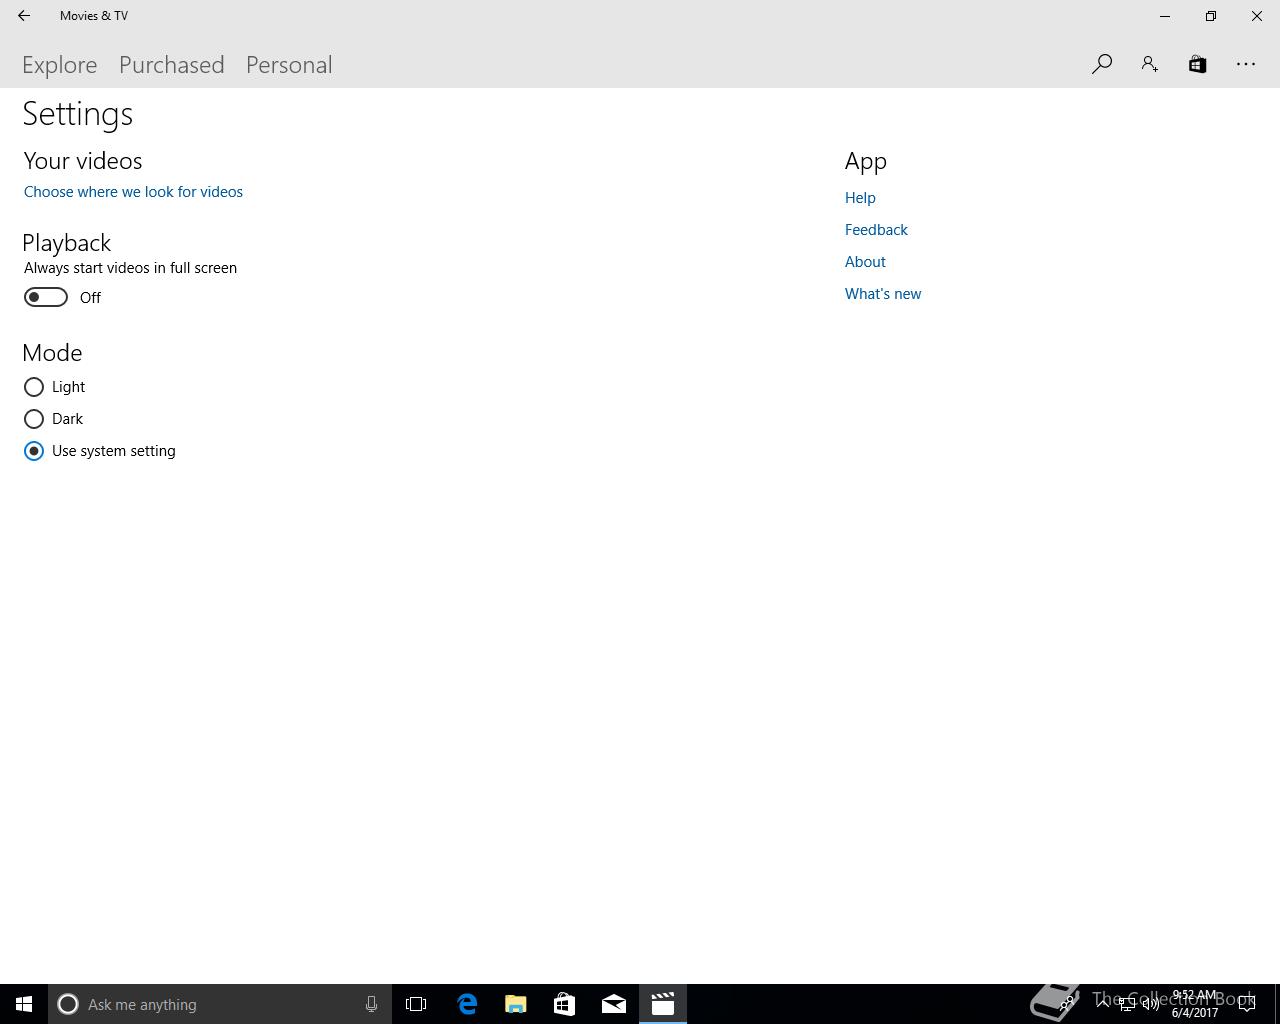Switch to the Explore tab

tap(60, 65)
